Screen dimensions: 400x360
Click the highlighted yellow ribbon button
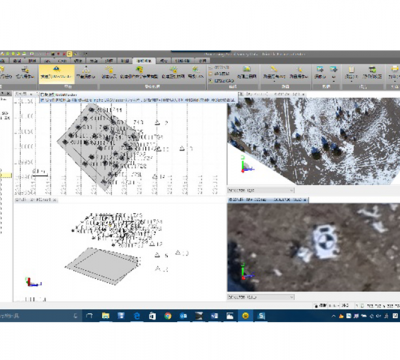(56, 74)
